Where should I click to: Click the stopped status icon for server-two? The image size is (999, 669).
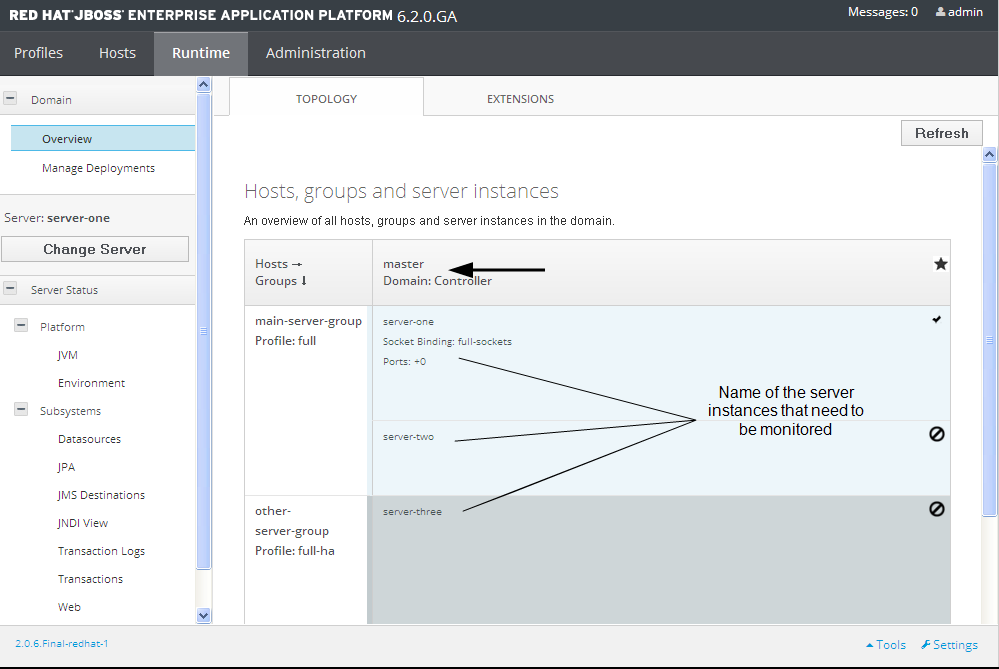(x=937, y=434)
